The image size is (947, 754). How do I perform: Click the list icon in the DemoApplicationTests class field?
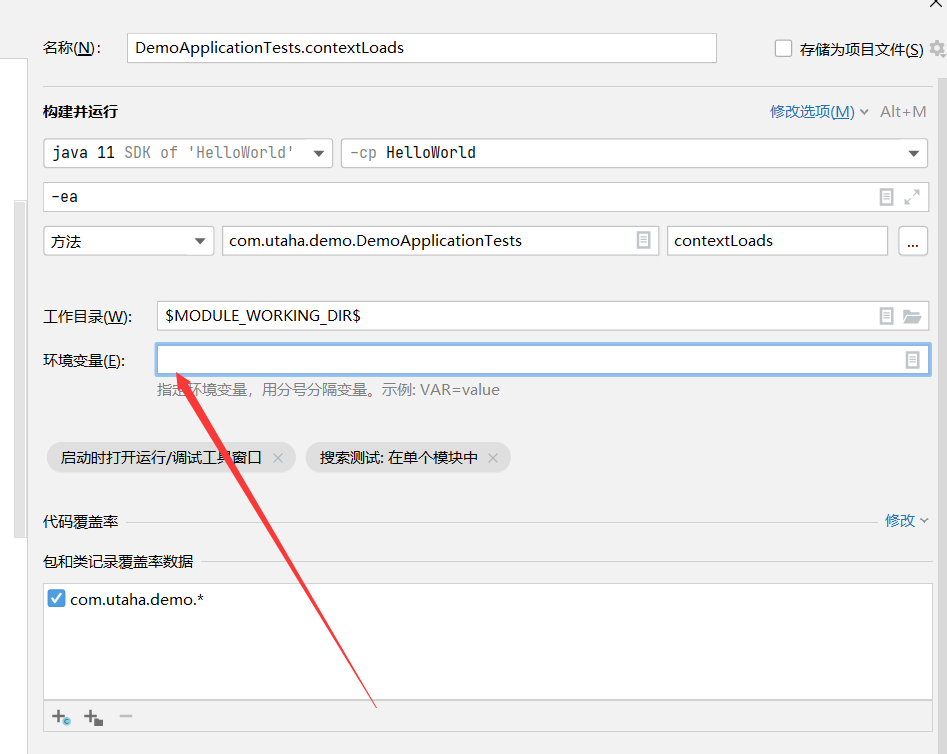(643, 240)
